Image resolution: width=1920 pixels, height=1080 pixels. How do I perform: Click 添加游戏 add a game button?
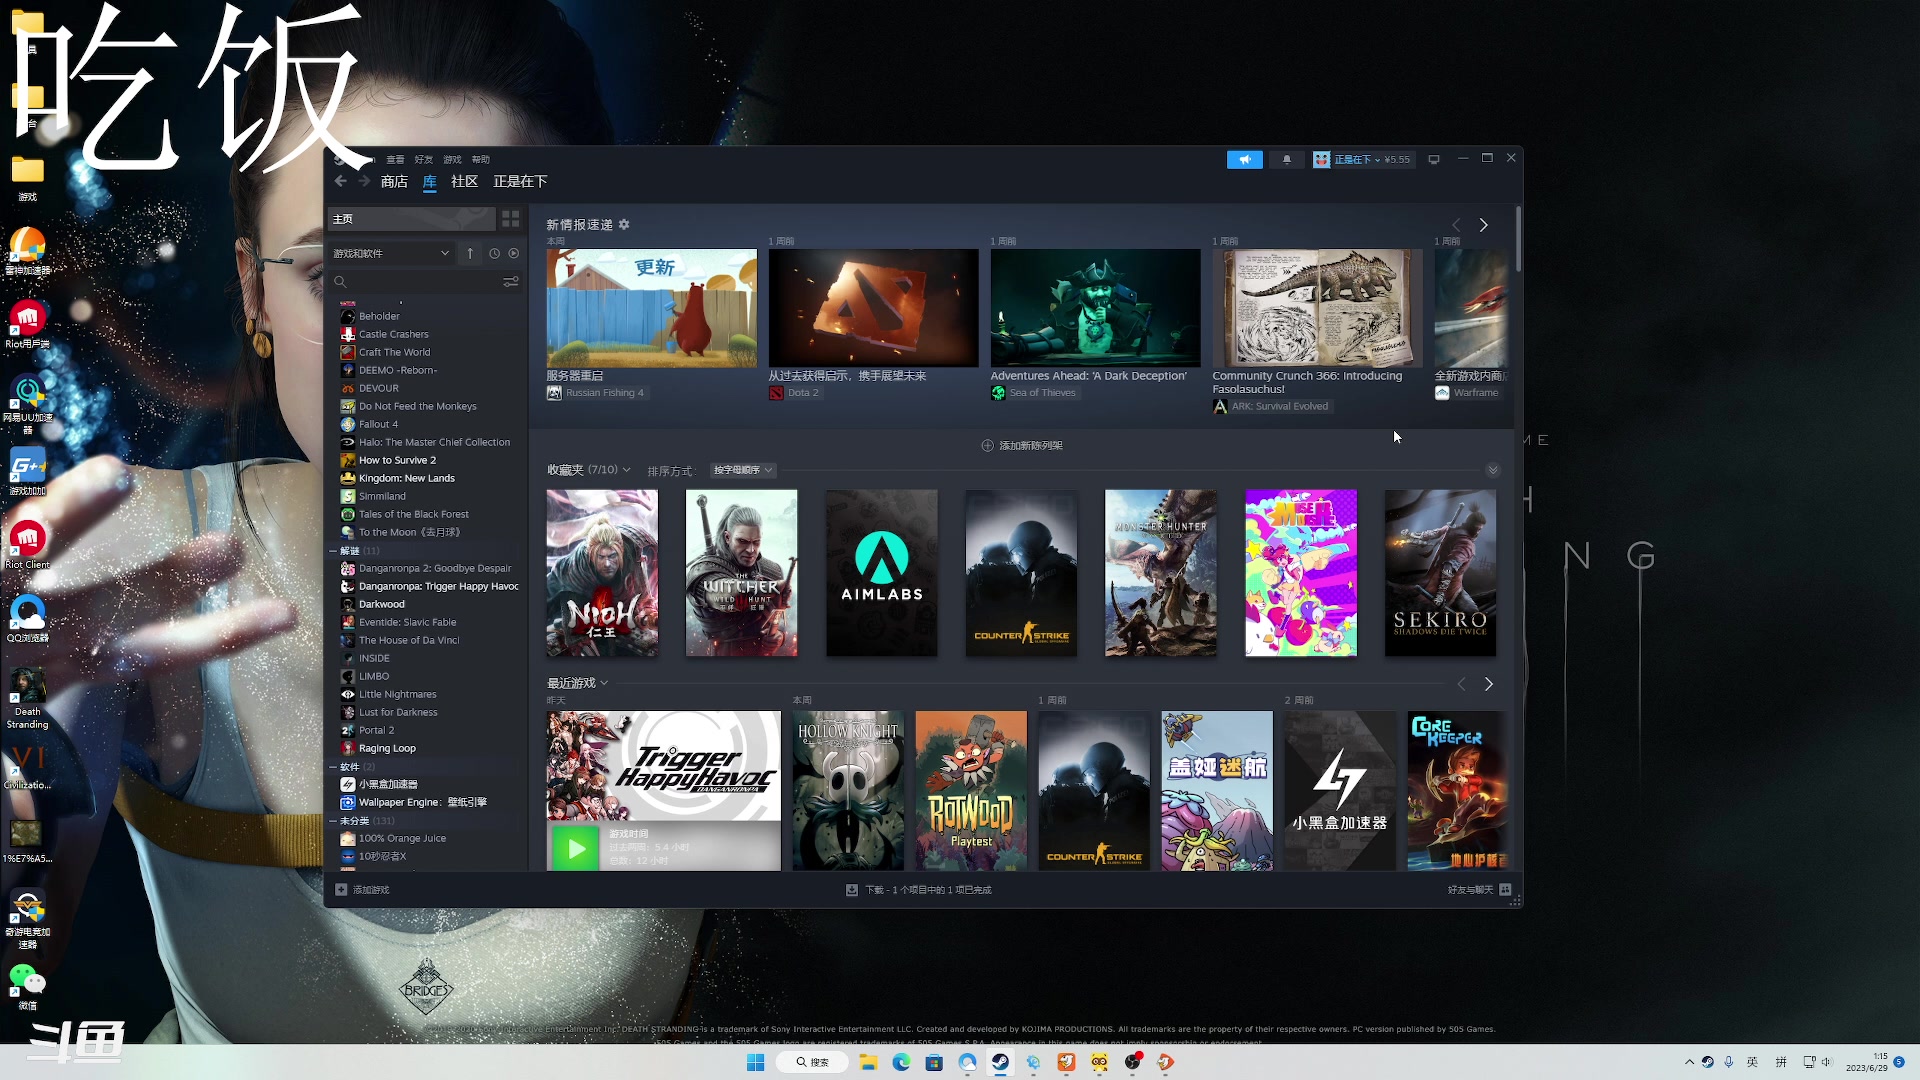pos(363,890)
